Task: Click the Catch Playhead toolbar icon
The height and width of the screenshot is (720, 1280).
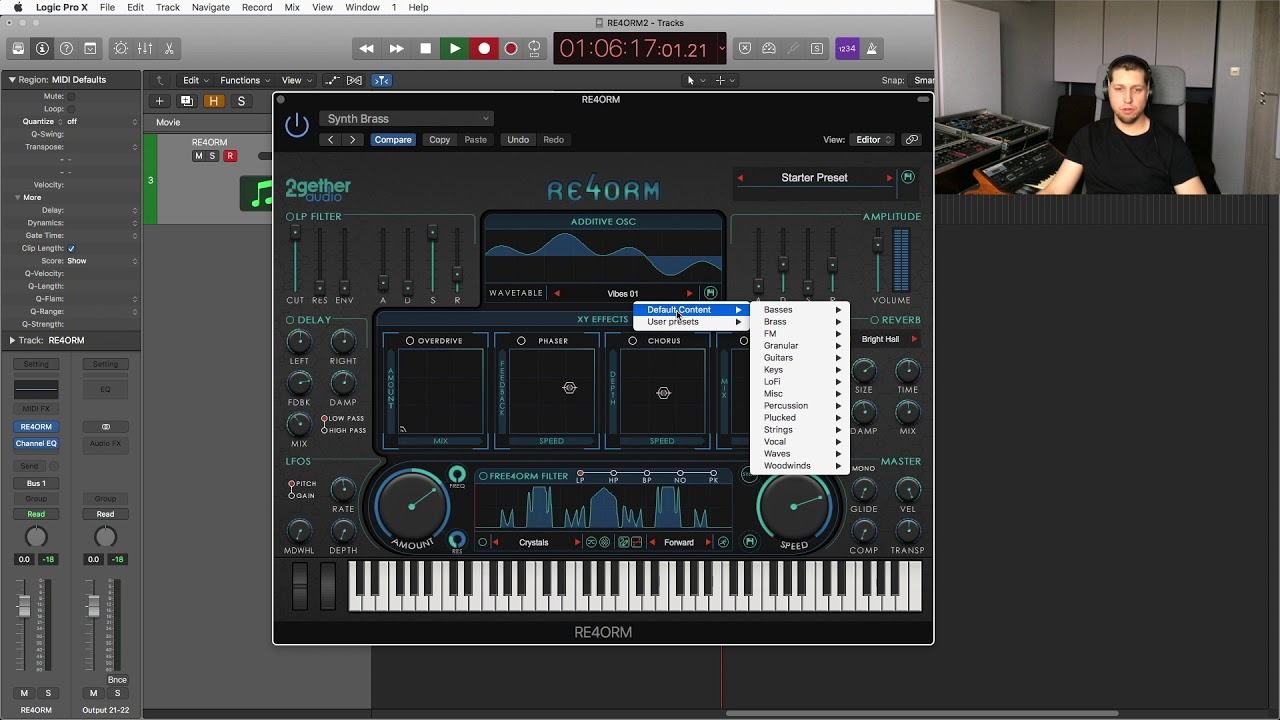Action: [381, 80]
